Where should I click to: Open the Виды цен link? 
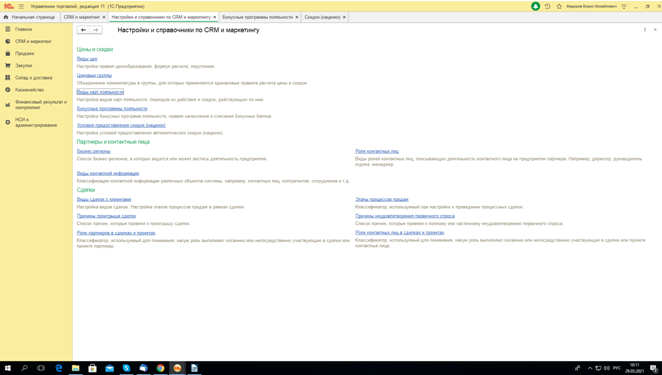pos(87,59)
